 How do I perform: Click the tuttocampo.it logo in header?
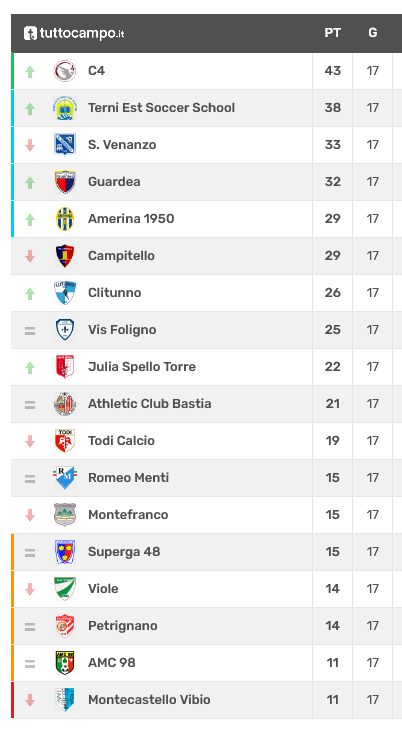pyautogui.click(x=74, y=33)
